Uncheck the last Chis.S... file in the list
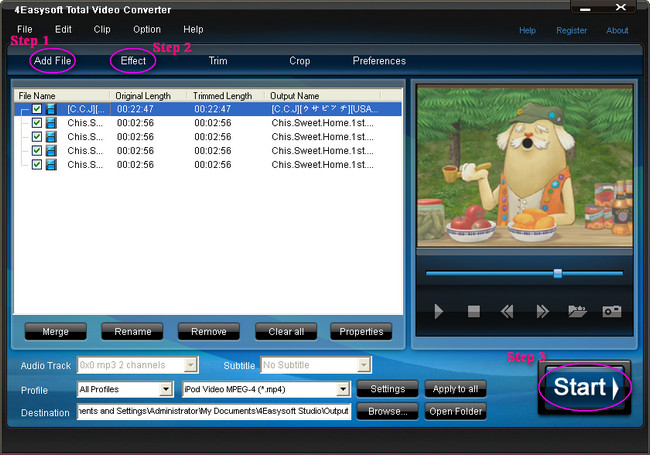650x455 pixels. (x=37, y=165)
